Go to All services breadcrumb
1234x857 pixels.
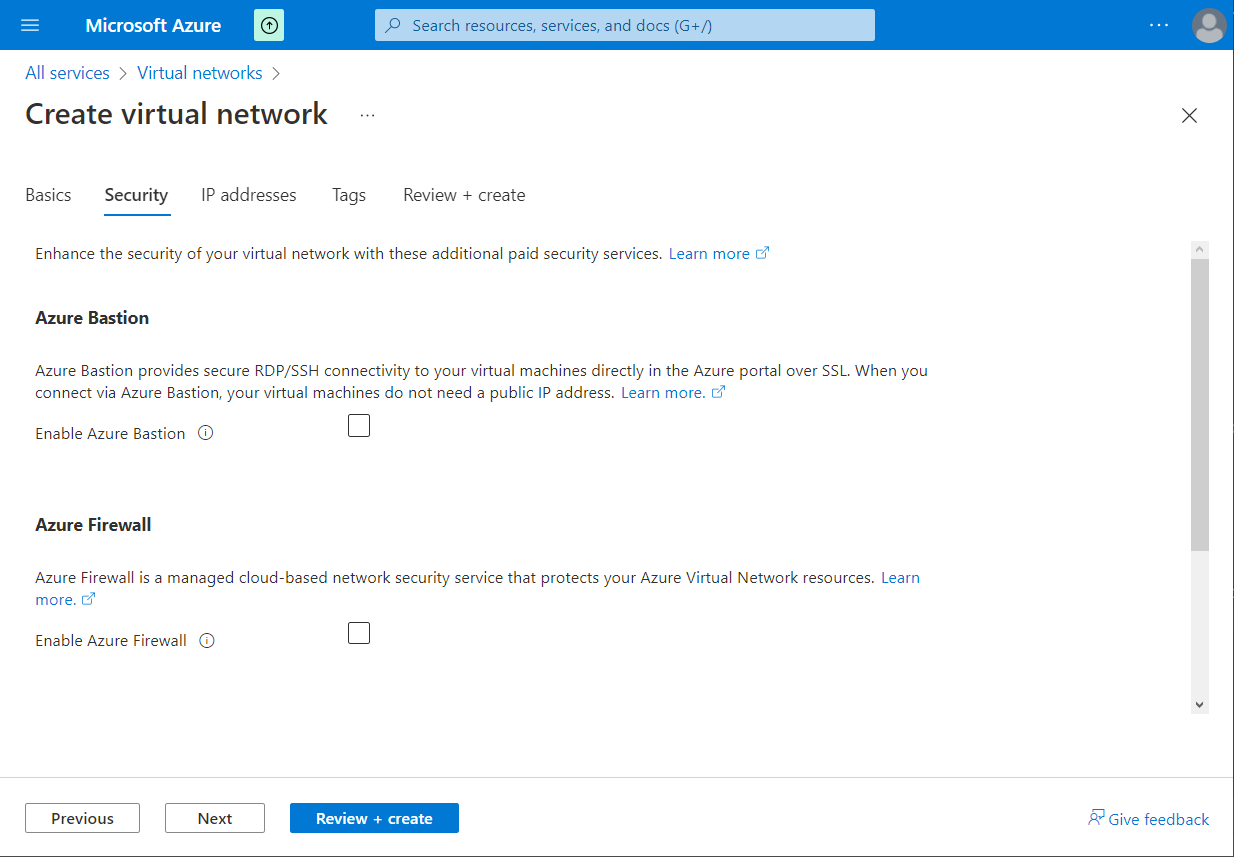click(x=67, y=73)
